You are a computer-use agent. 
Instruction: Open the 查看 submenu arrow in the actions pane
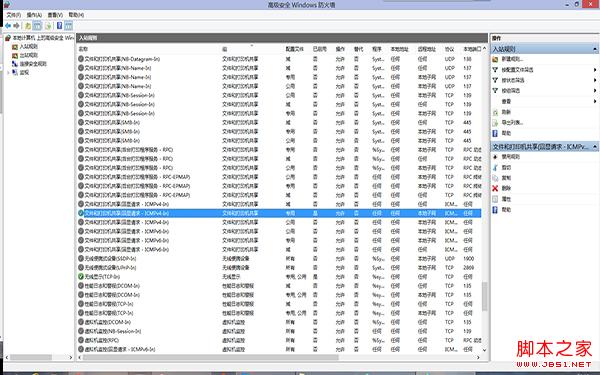(x=595, y=101)
